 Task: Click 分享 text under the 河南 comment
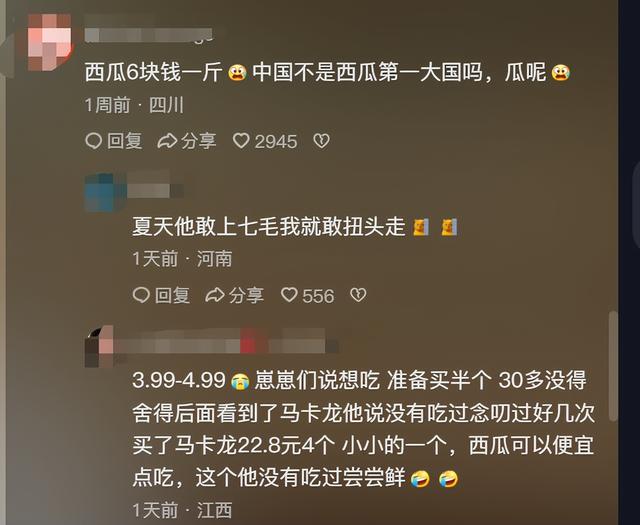click(x=246, y=295)
